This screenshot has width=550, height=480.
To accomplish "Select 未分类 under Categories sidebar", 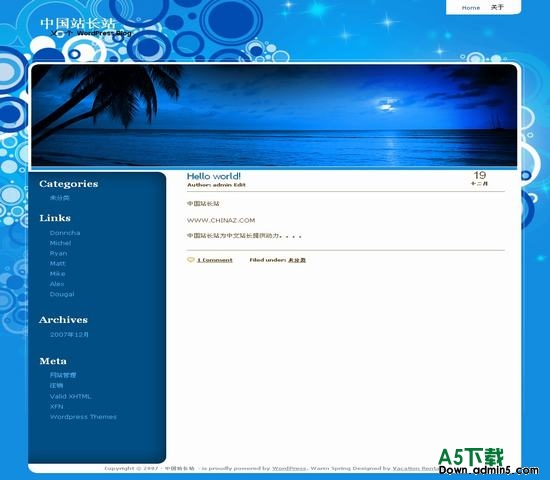I will (60, 198).
